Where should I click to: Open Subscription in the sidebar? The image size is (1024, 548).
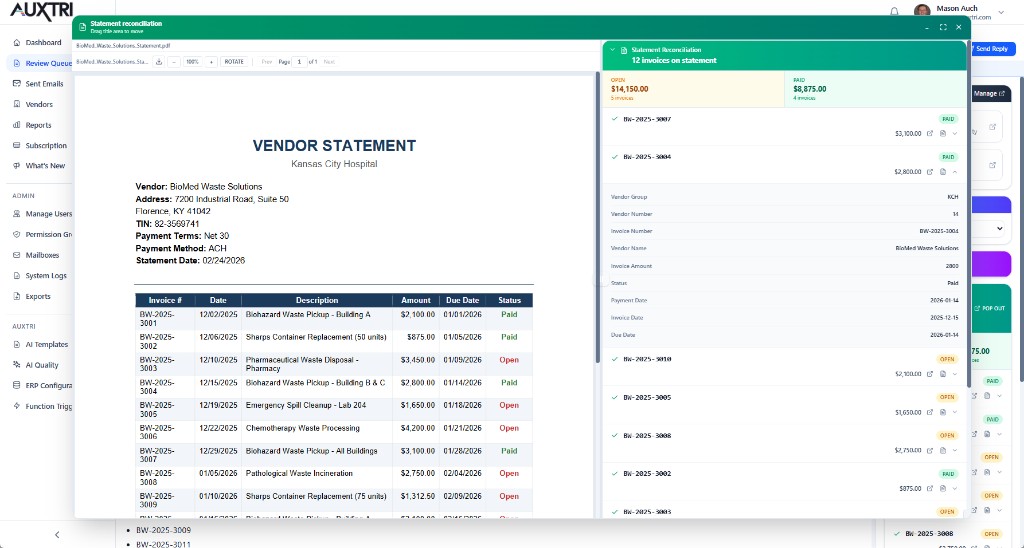click(40, 146)
